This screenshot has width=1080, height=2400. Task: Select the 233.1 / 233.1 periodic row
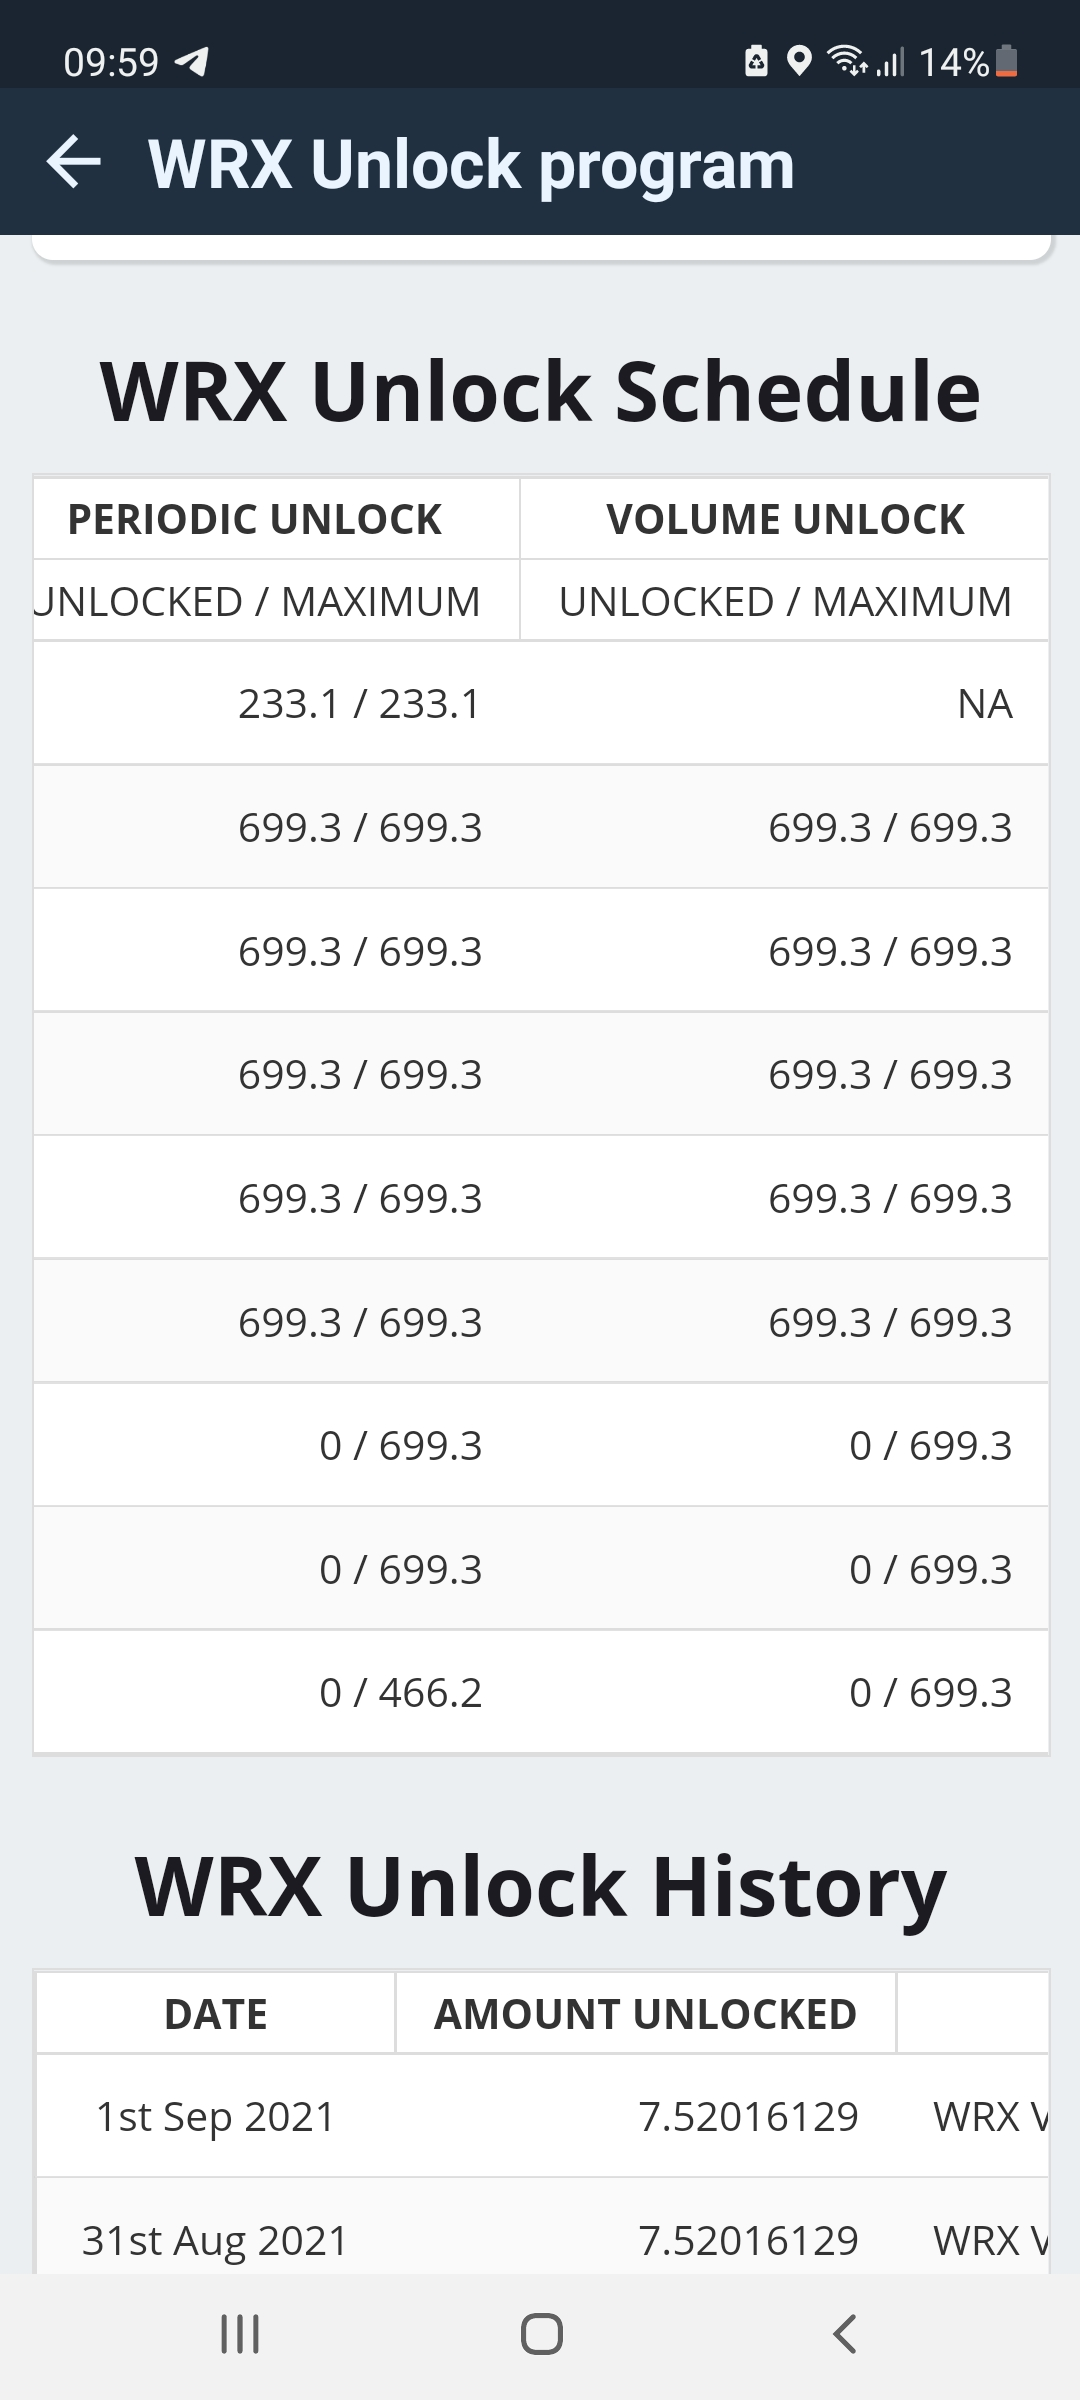360,704
